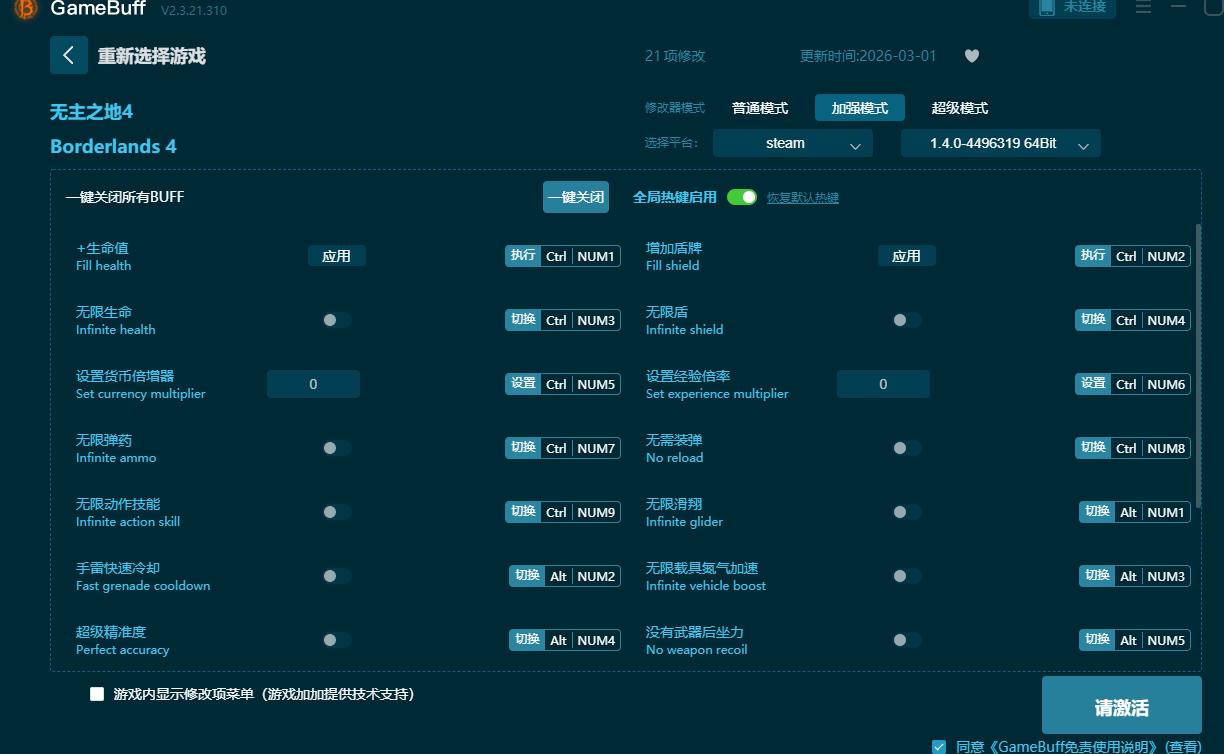Click the 未连接 phone connection icon
This screenshot has width=1224, height=754.
click(x=1046, y=8)
